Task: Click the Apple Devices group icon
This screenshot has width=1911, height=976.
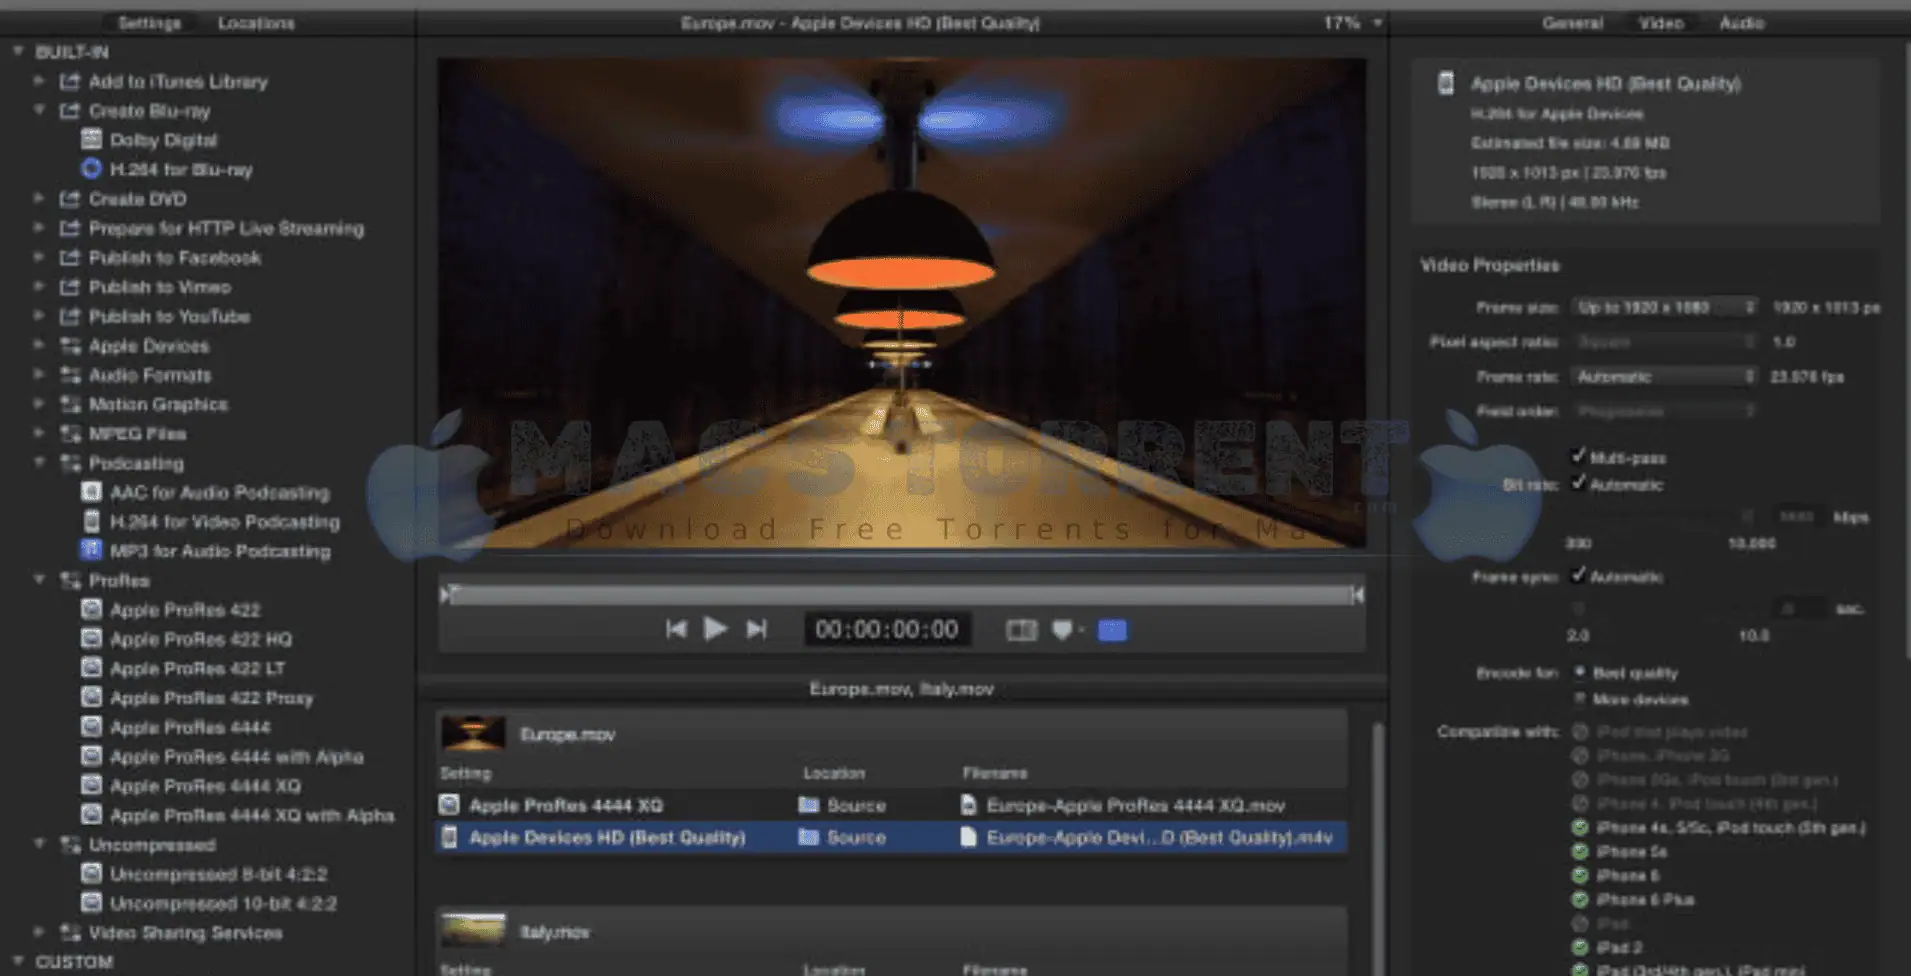Action: pos(70,346)
